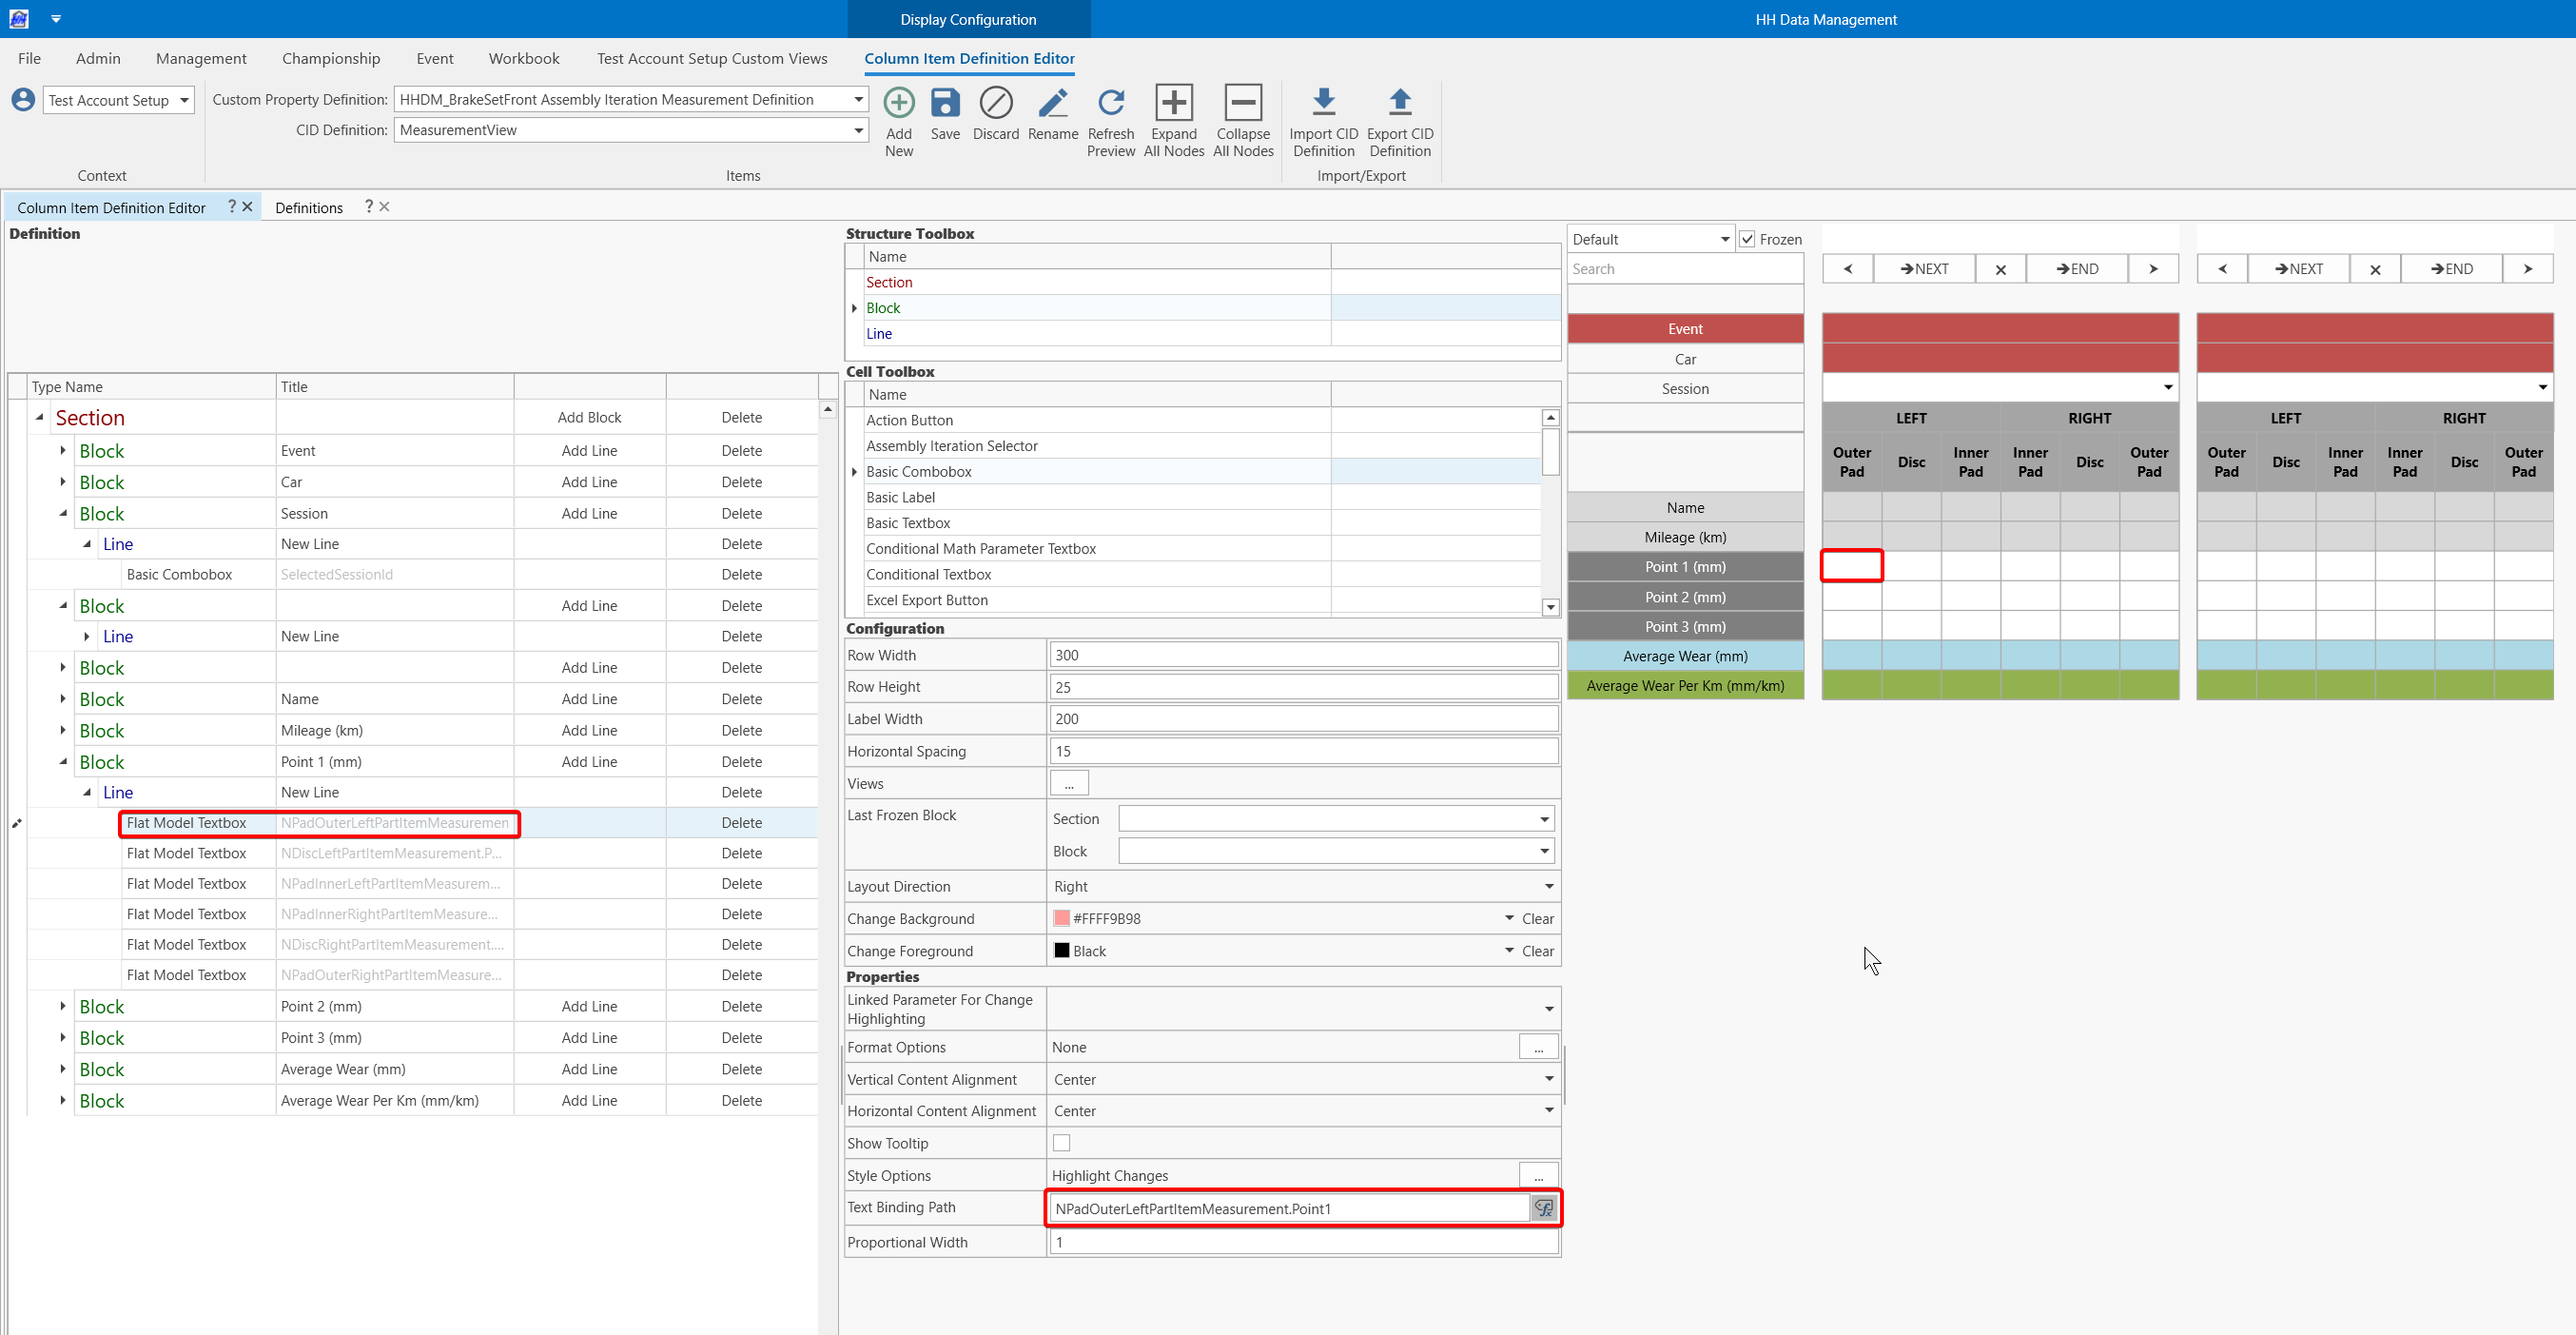Click the Rename pencil icon
The width and height of the screenshot is (2576, 1335).
(1052, 103)
